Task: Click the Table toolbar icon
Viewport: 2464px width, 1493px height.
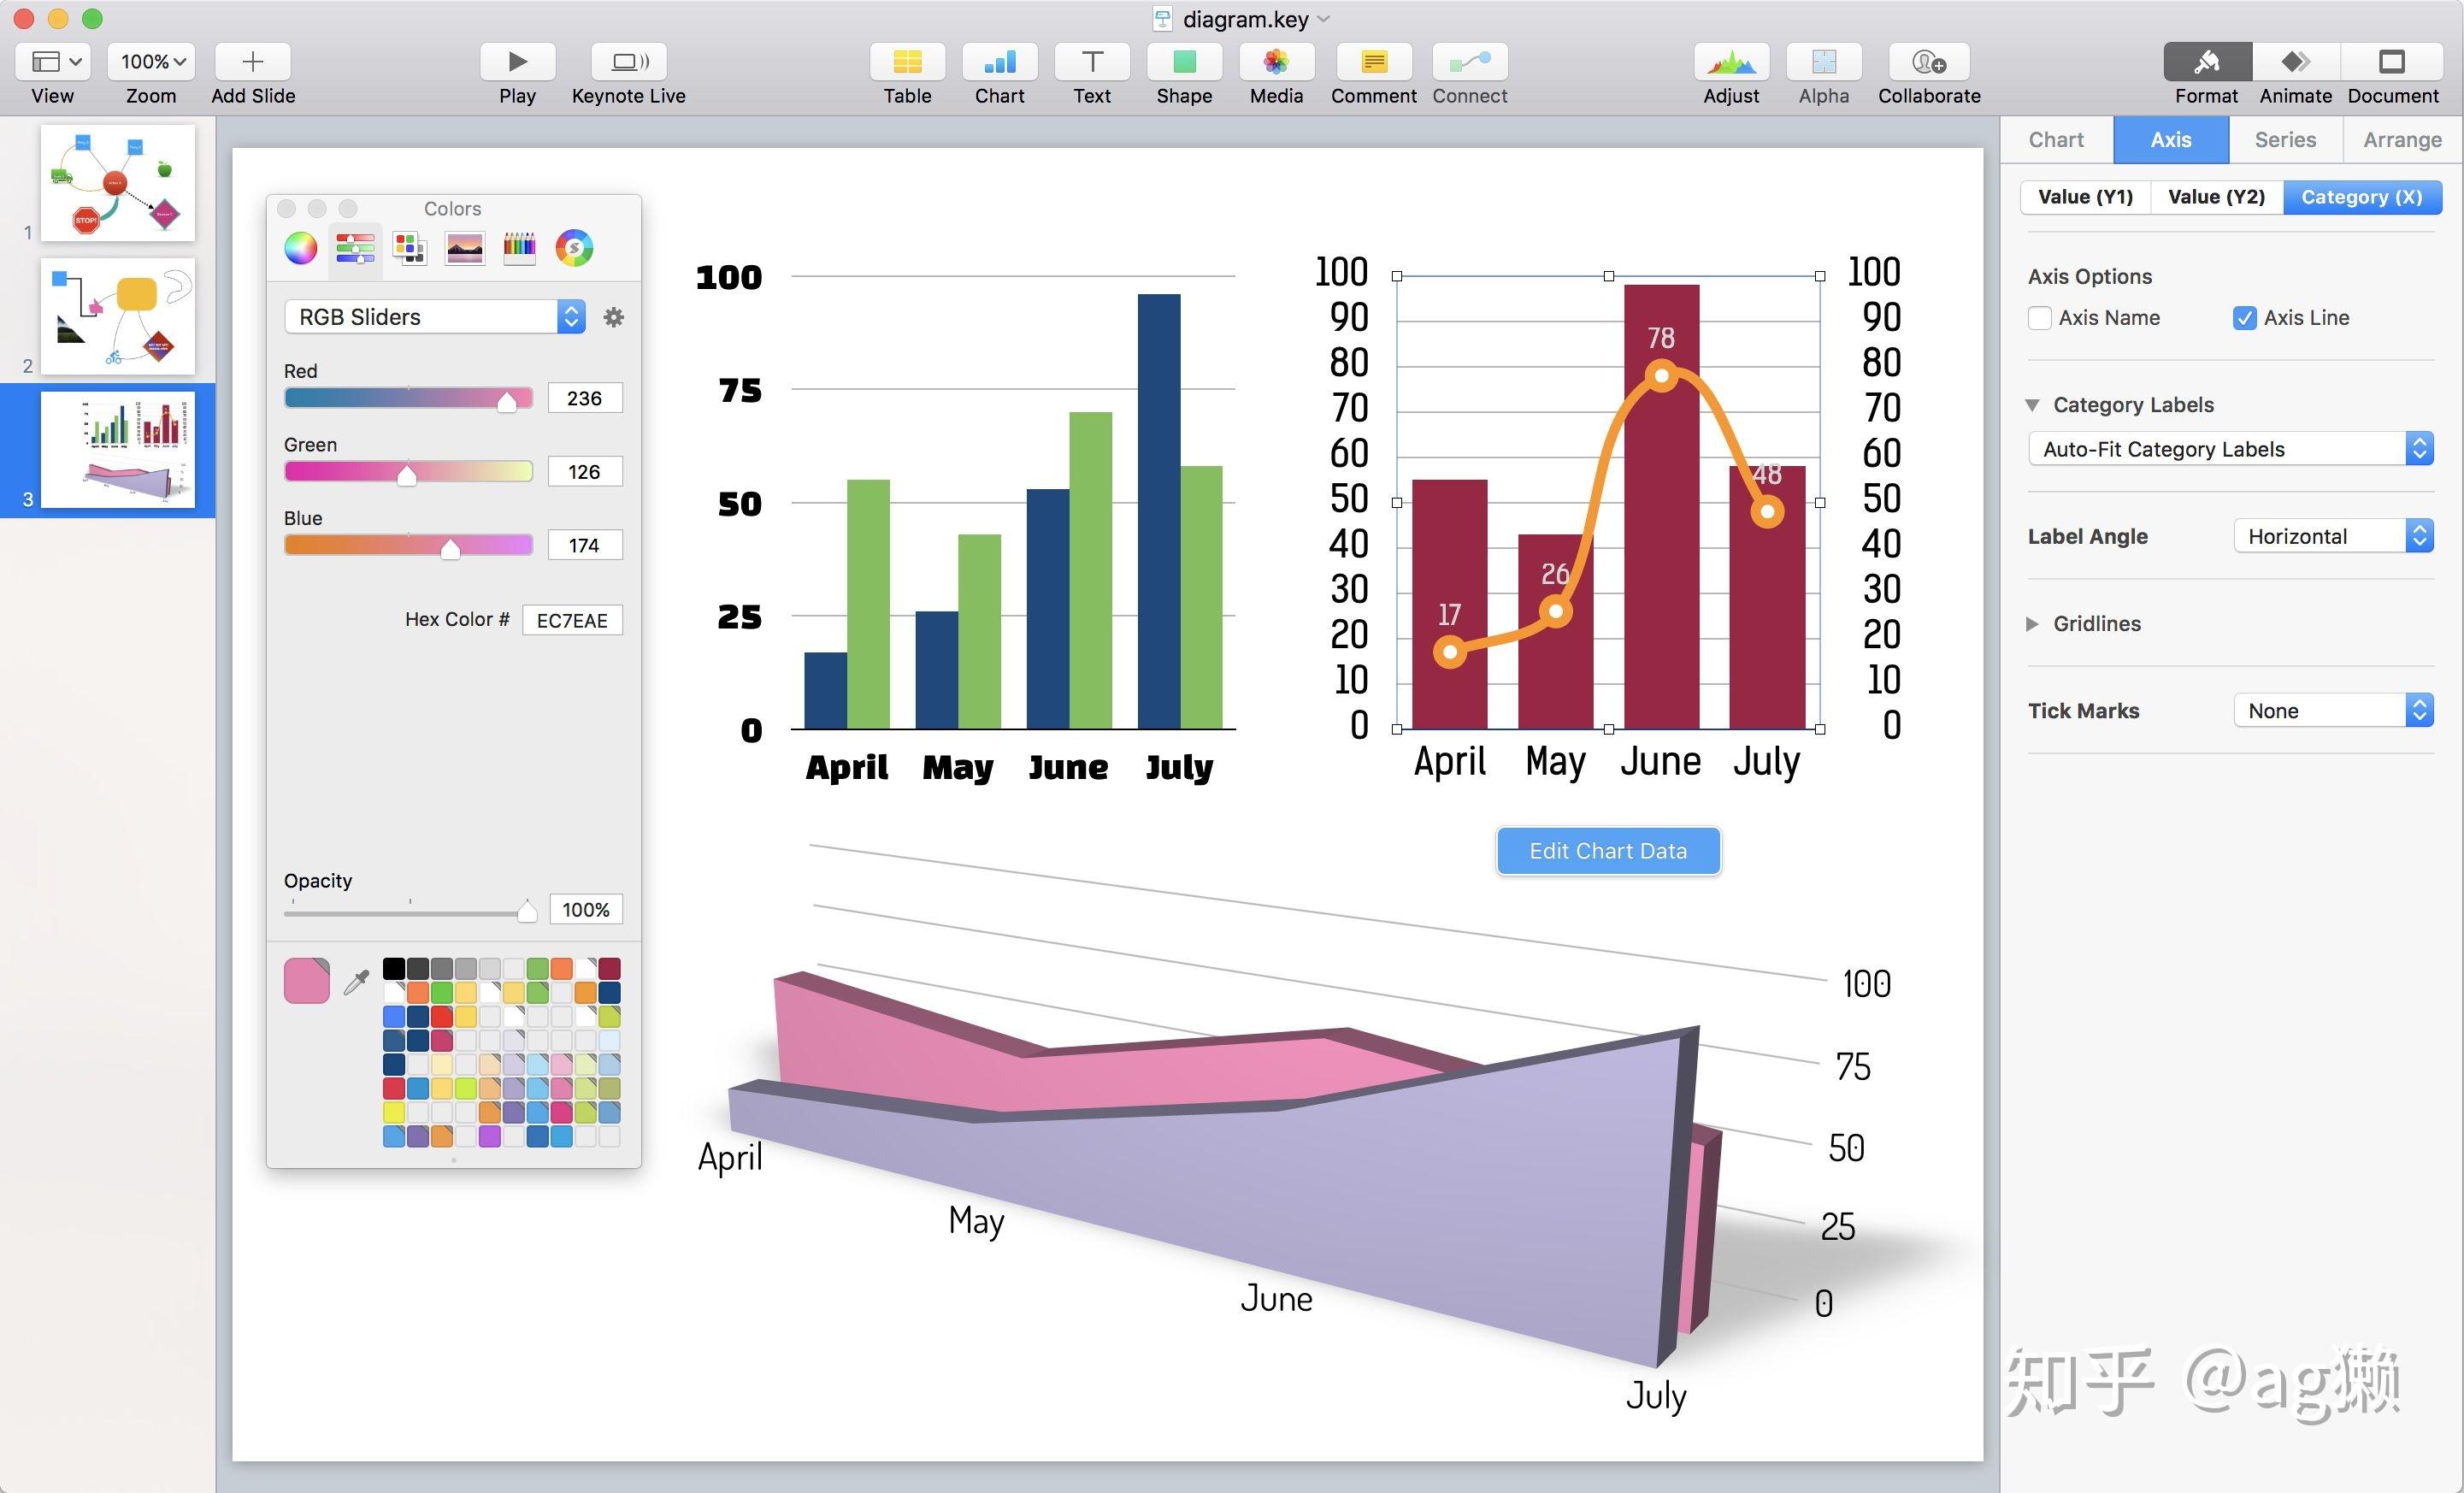Action: (x=907, y=62)
